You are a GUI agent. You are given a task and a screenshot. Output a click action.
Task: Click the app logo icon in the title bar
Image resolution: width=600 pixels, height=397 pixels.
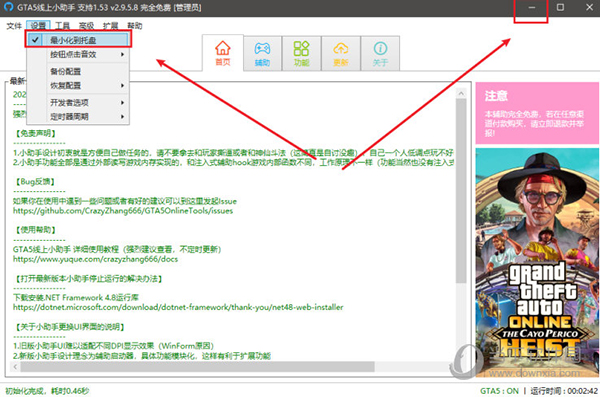click(8, 7)
